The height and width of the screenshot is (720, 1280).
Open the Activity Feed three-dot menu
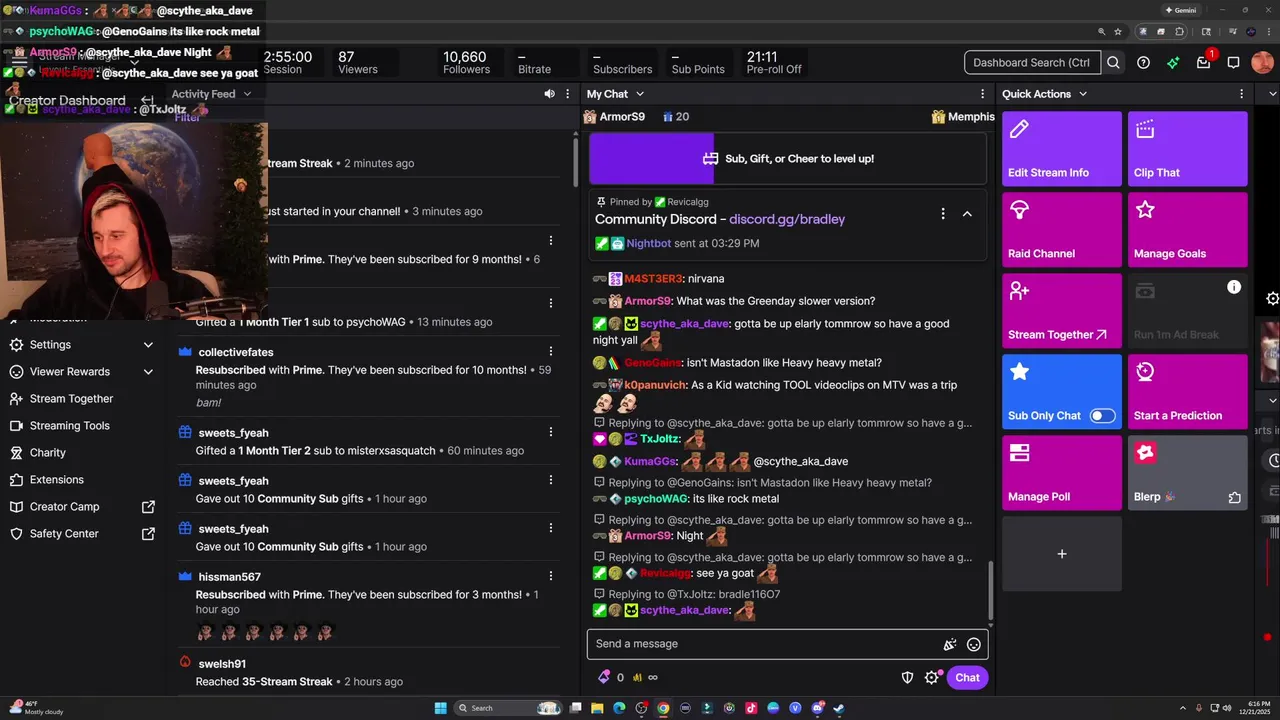tap(568, 94)
